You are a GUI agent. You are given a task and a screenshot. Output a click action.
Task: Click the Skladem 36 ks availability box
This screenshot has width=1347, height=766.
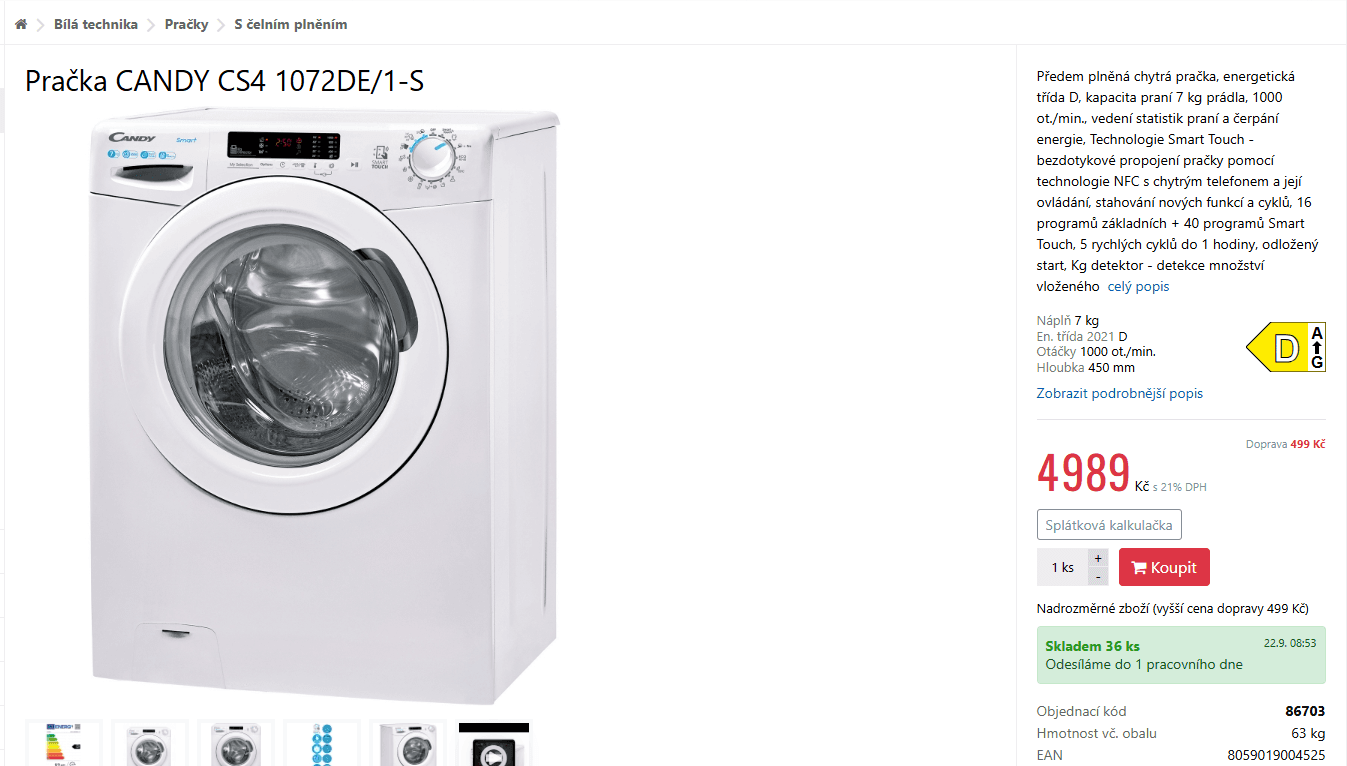1181,655
